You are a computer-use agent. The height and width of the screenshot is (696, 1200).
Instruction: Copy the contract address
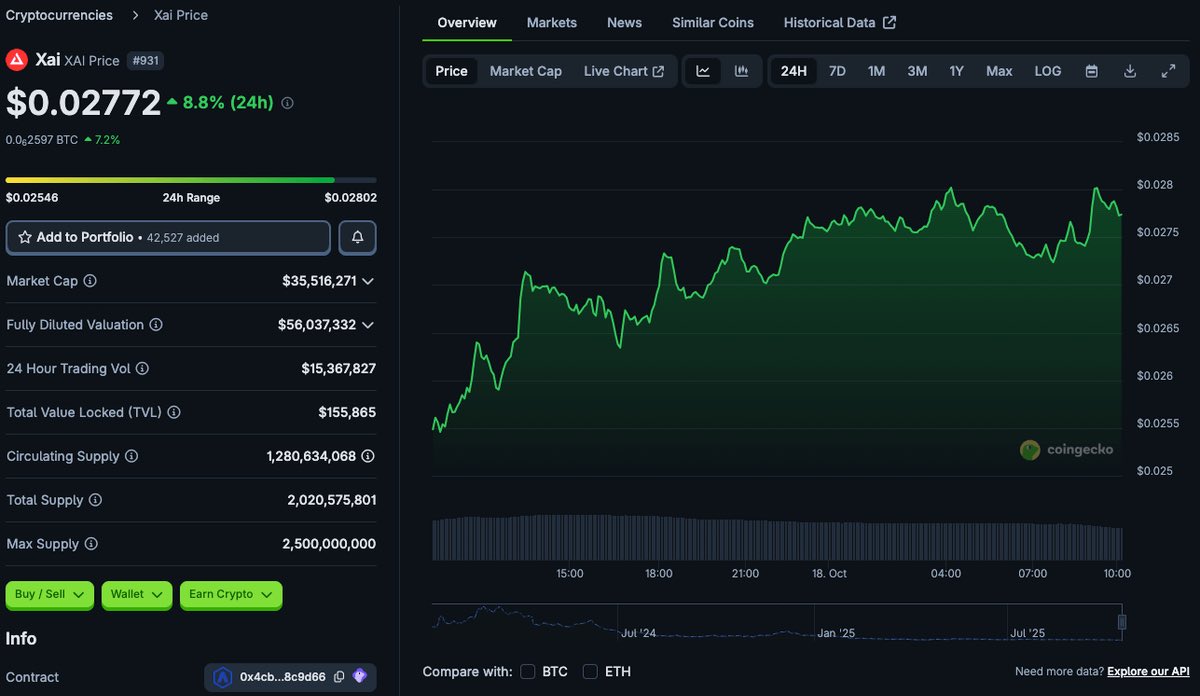[339, 677]
